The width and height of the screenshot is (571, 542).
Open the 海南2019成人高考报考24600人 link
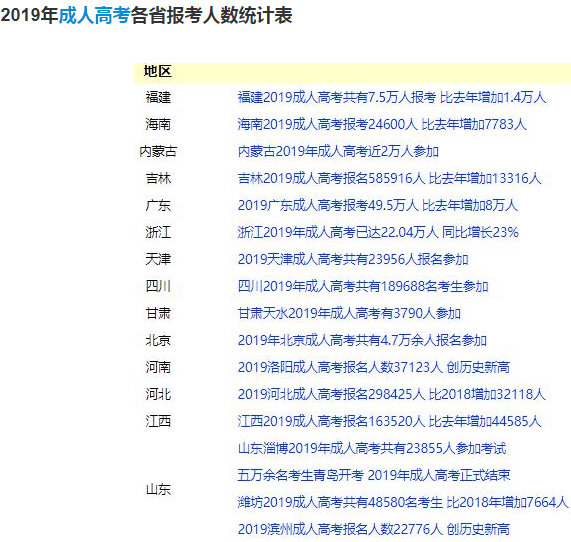[x=382, y=124]
